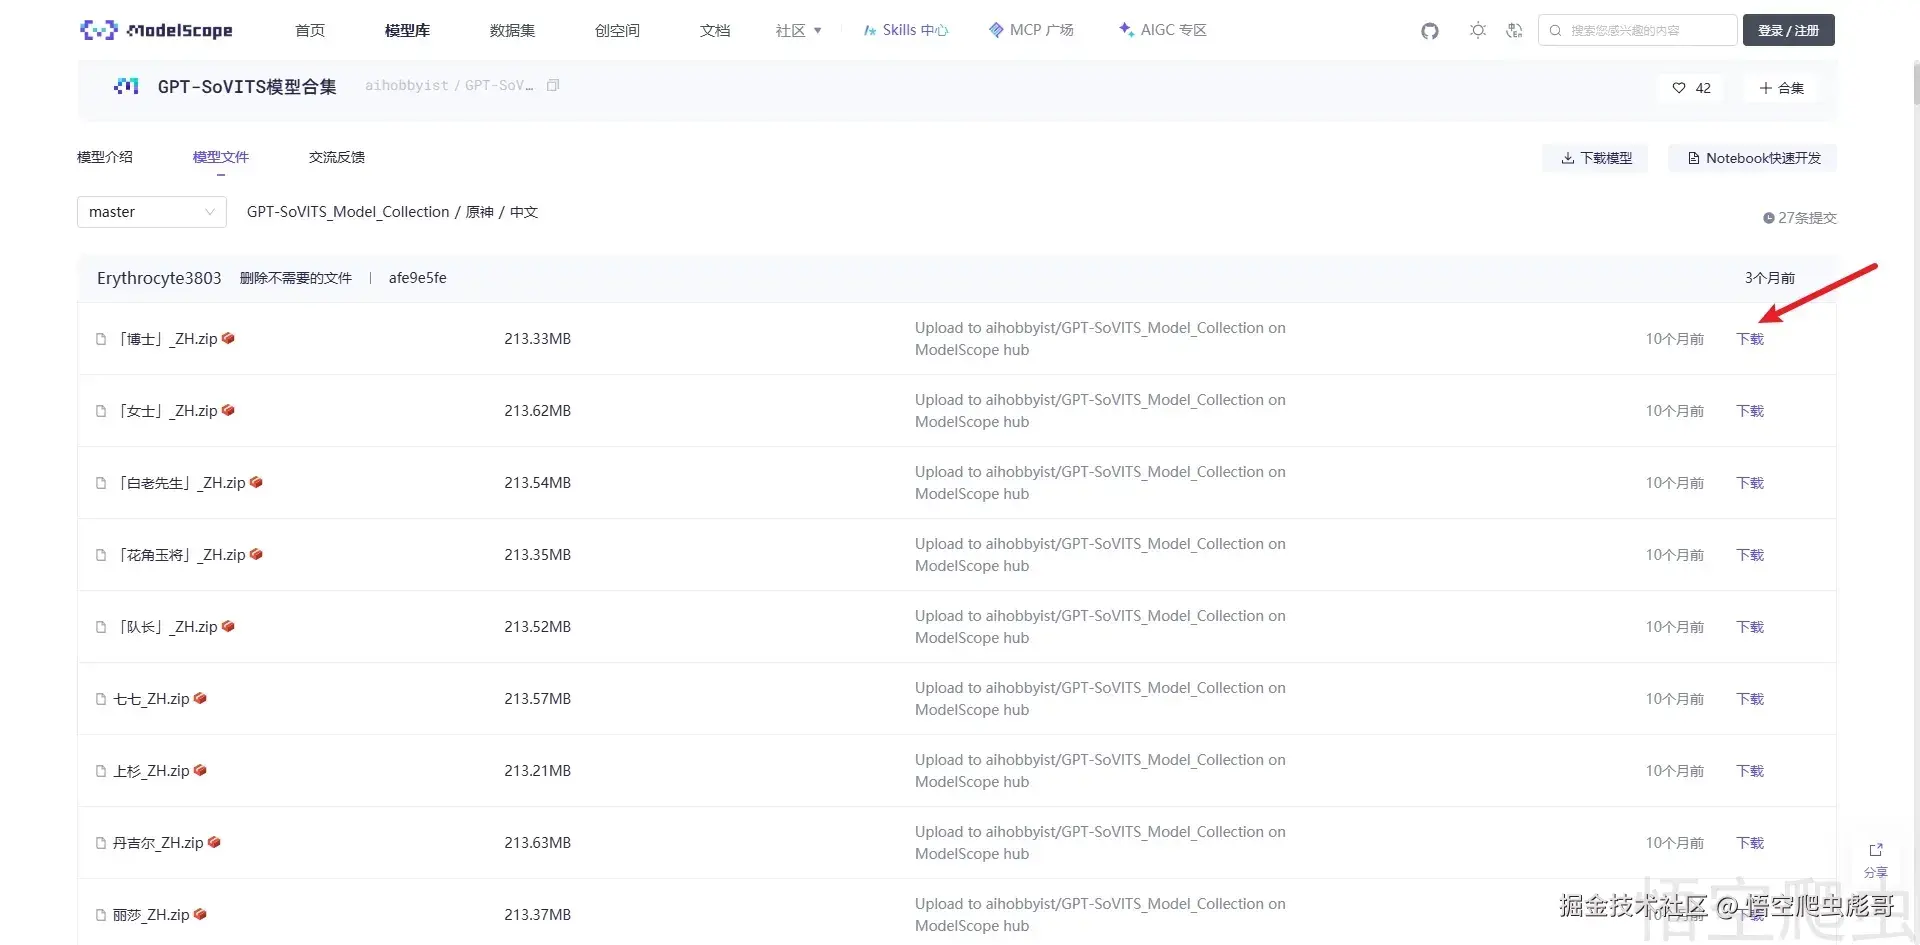Click the LFS cube icon beside 七七_ZH.zip
1920x945 pixels.
click(x=200, y=698)
